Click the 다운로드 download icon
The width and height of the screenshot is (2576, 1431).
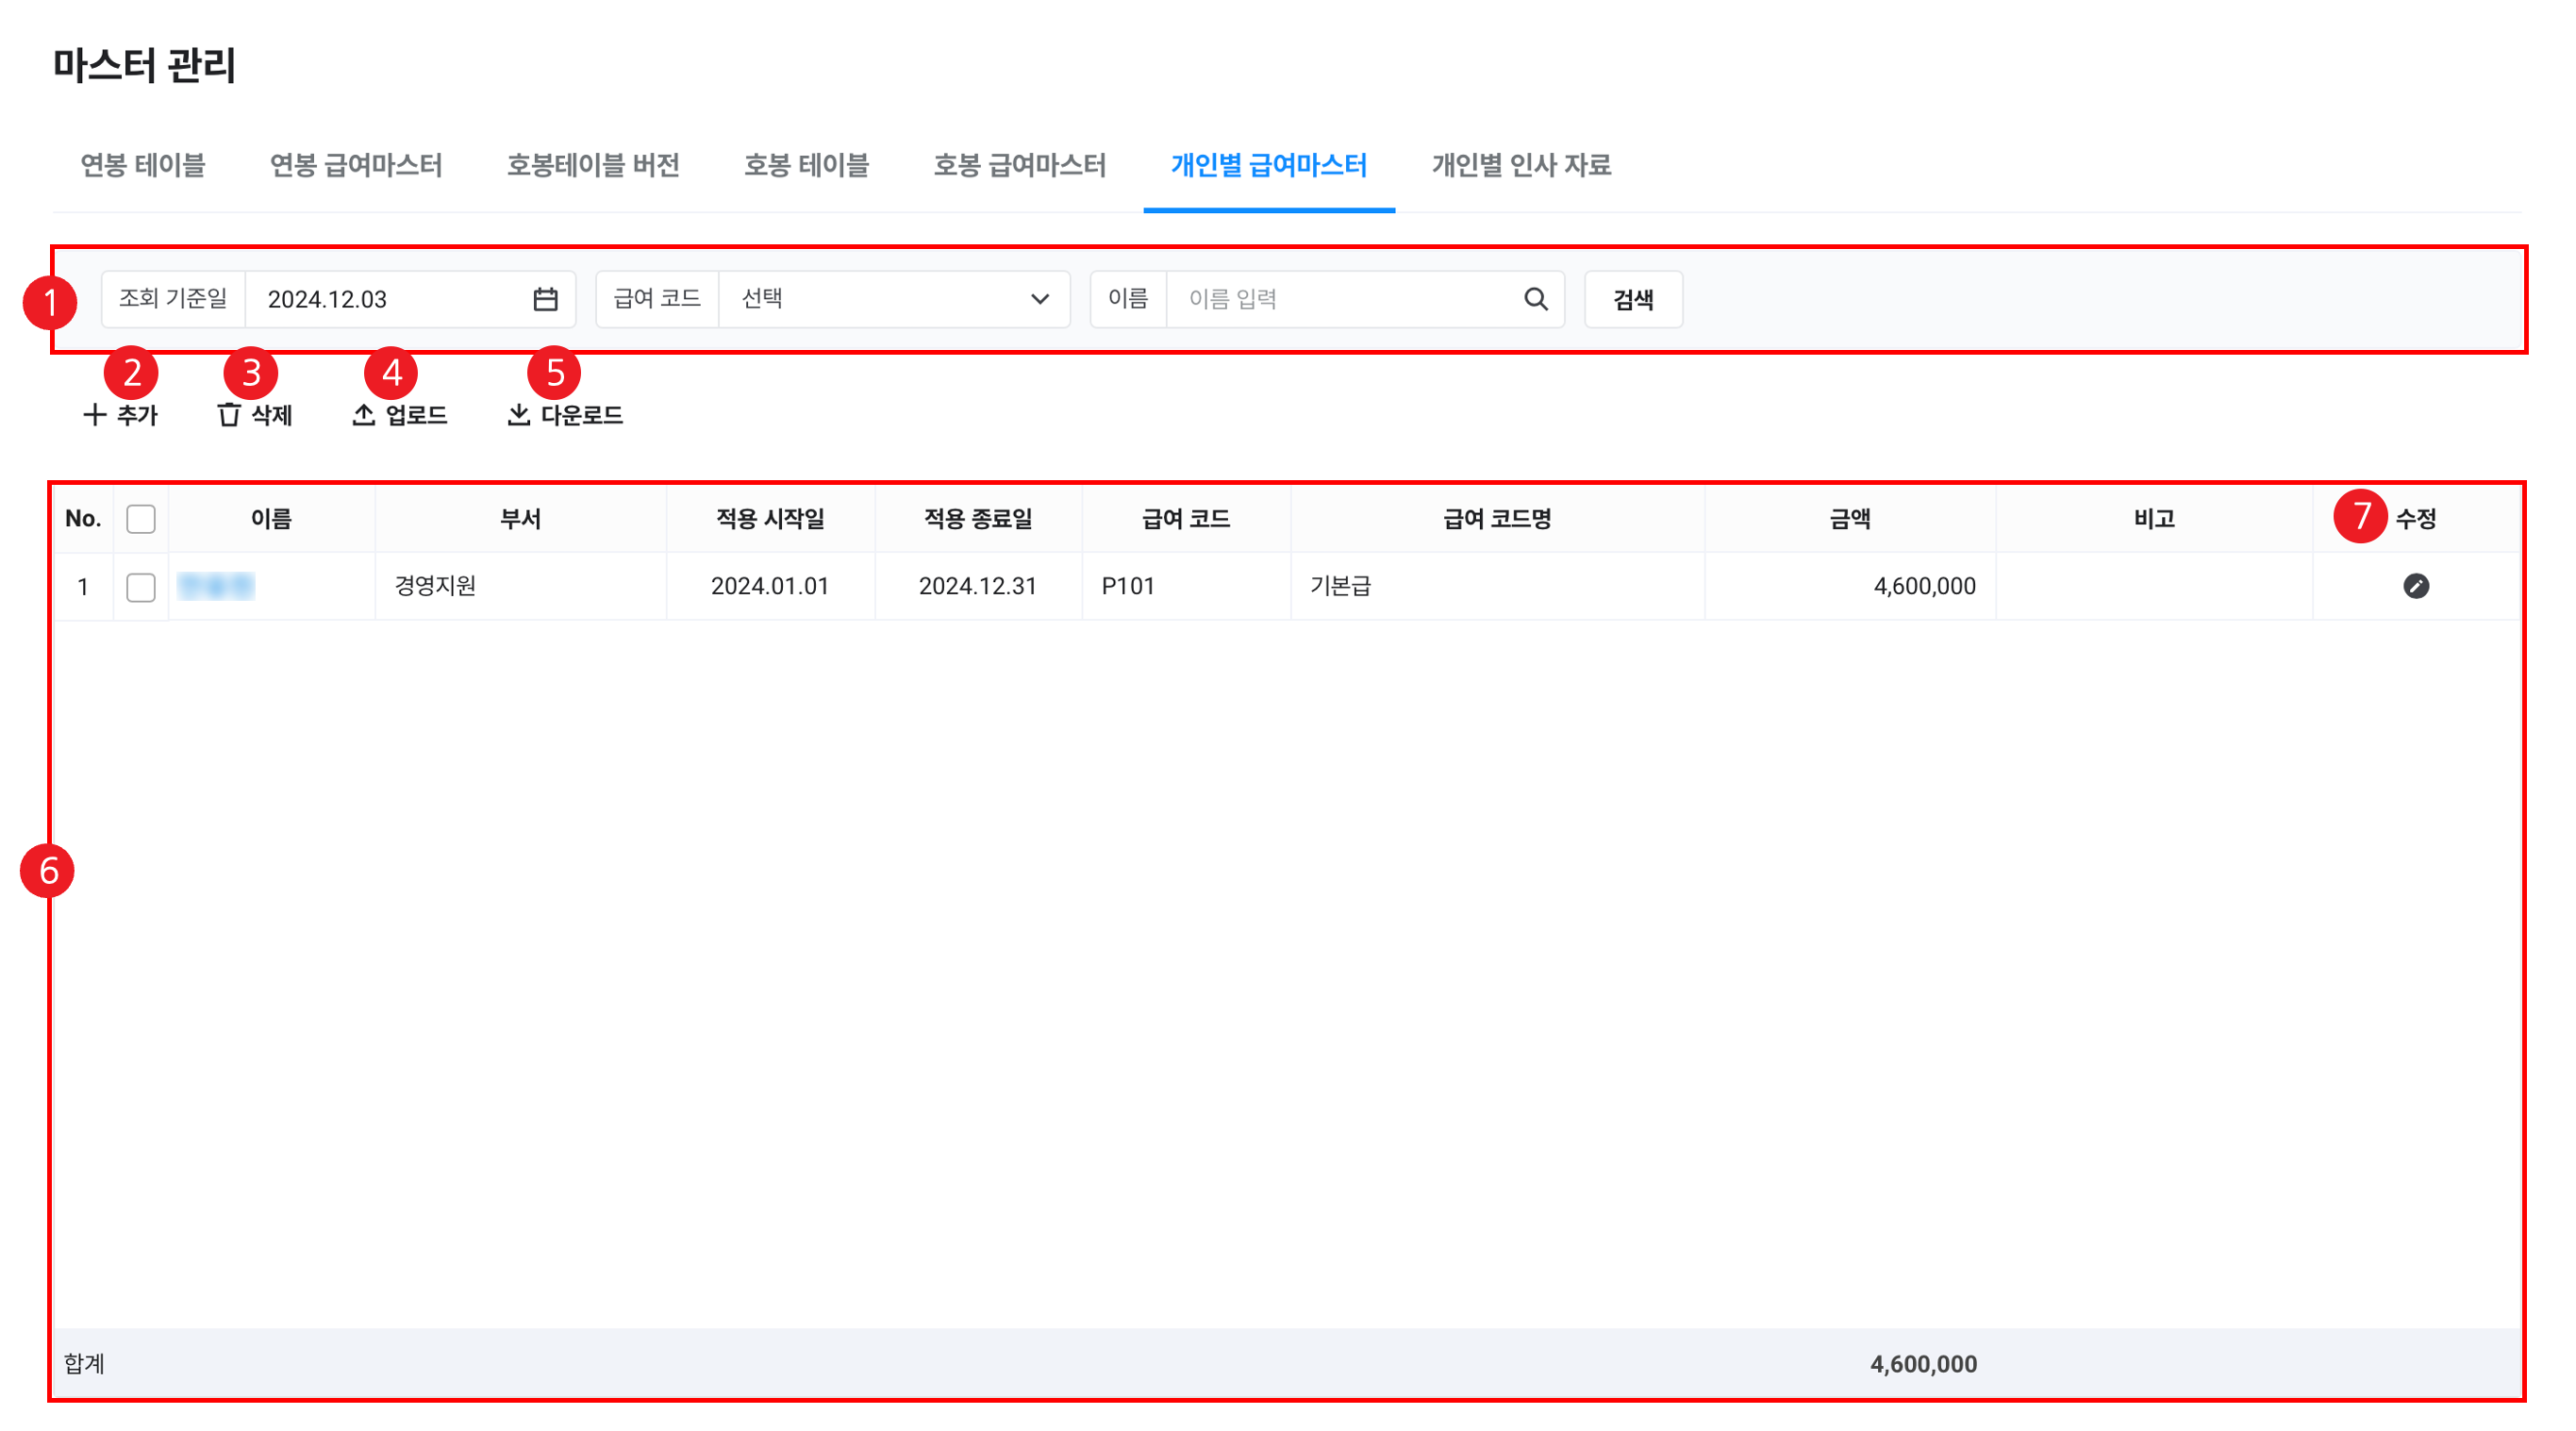click(518, 415)
